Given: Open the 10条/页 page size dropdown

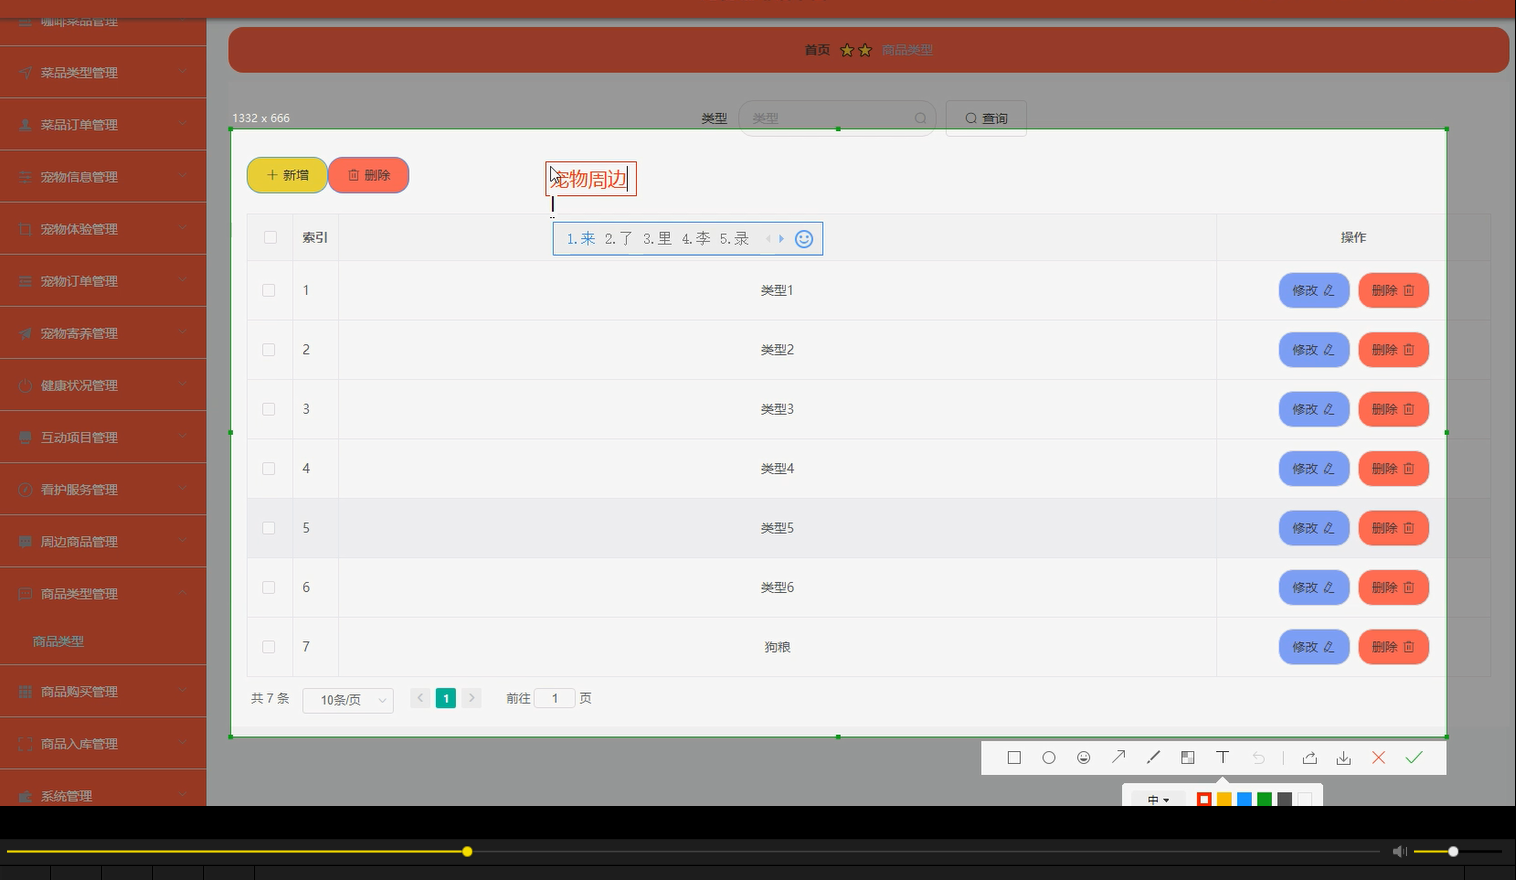Looking at the screenshot, I should [x=348, y=700].
